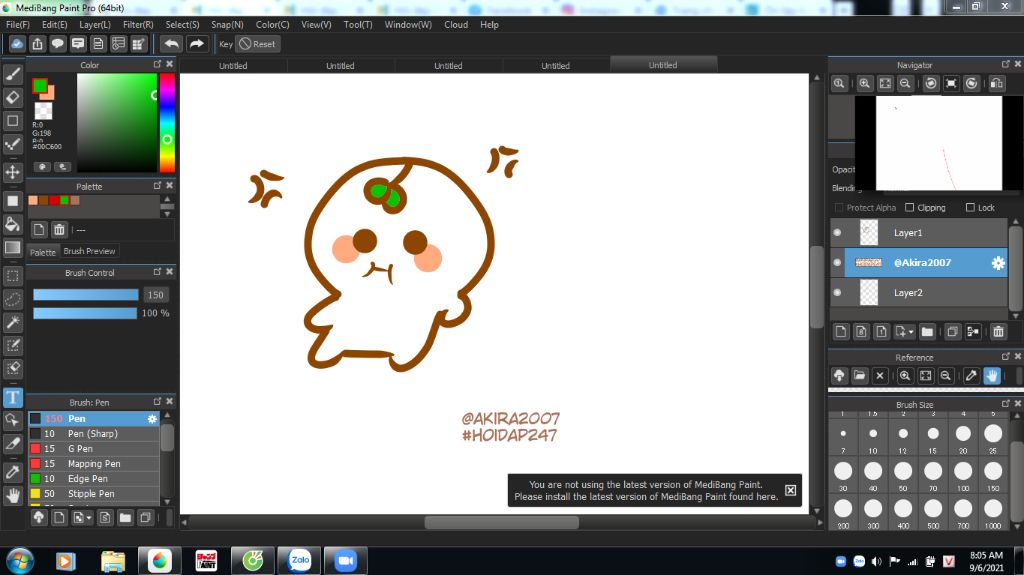Enable the Lock checkbox
Screen dimensions: 1024x575
970,208
